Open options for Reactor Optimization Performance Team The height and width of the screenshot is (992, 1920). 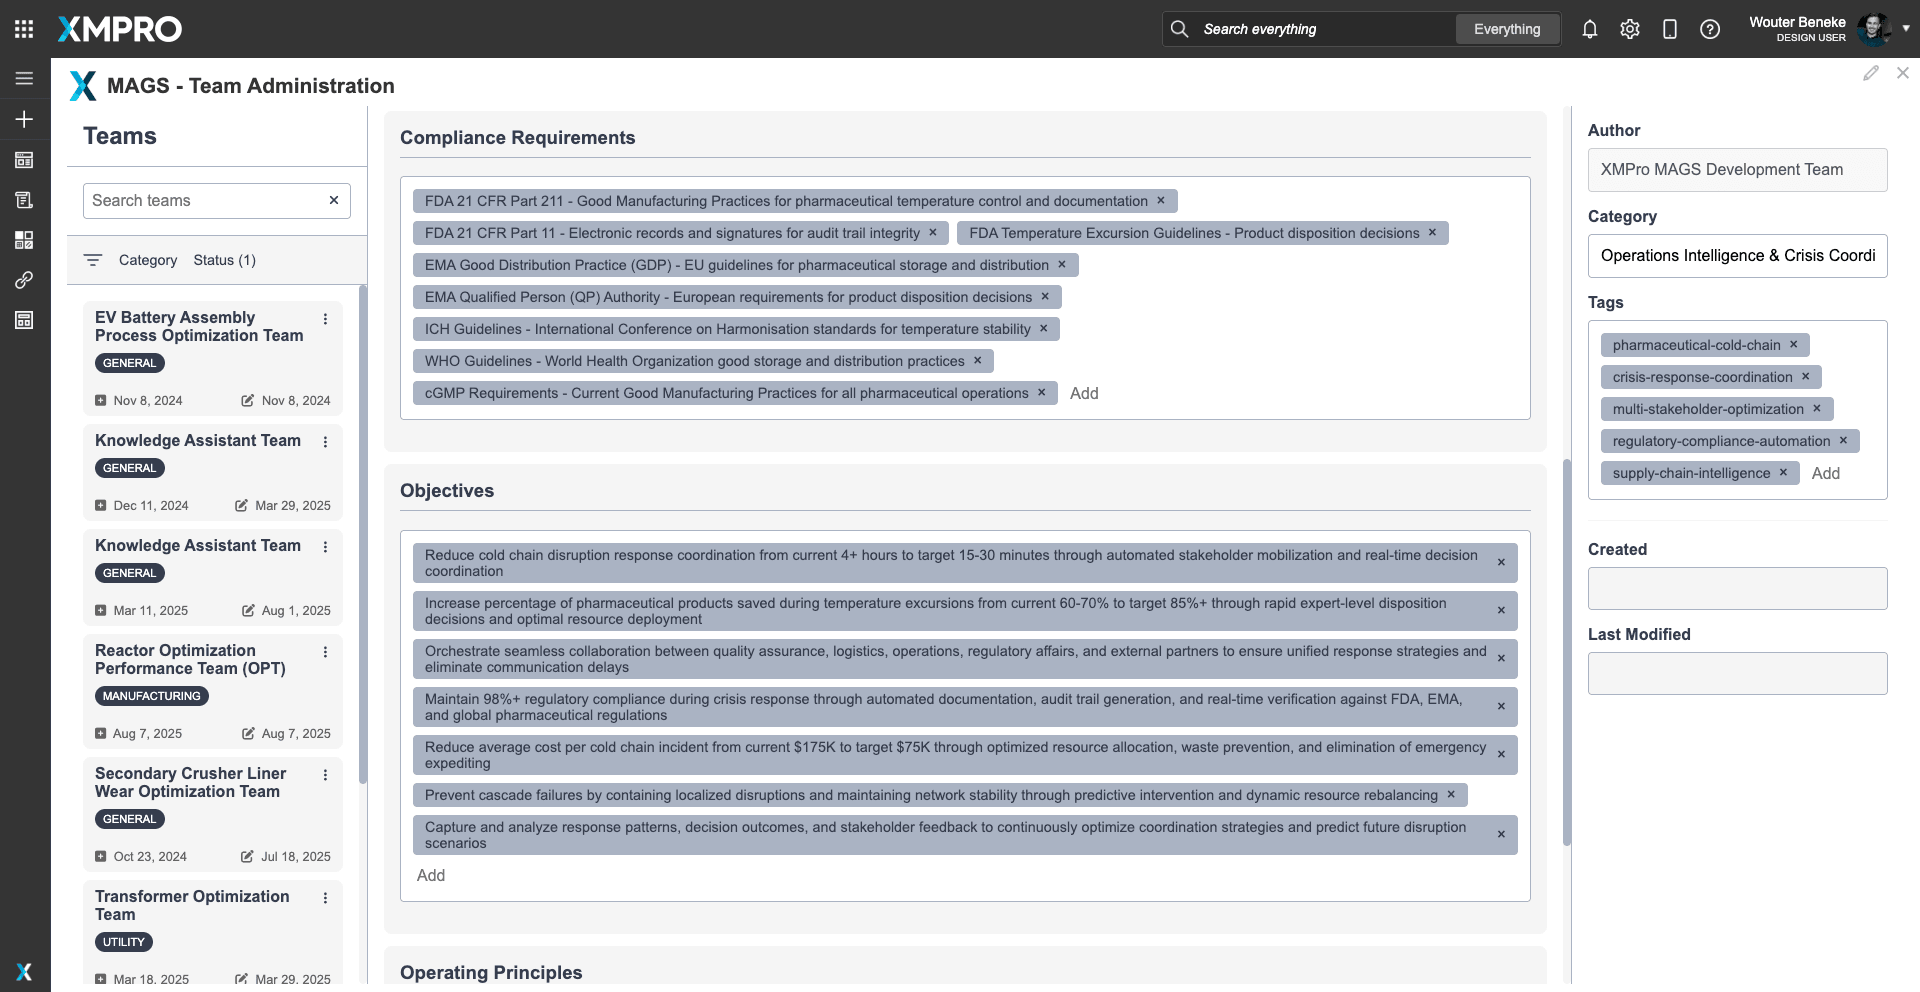click(325, 652)
